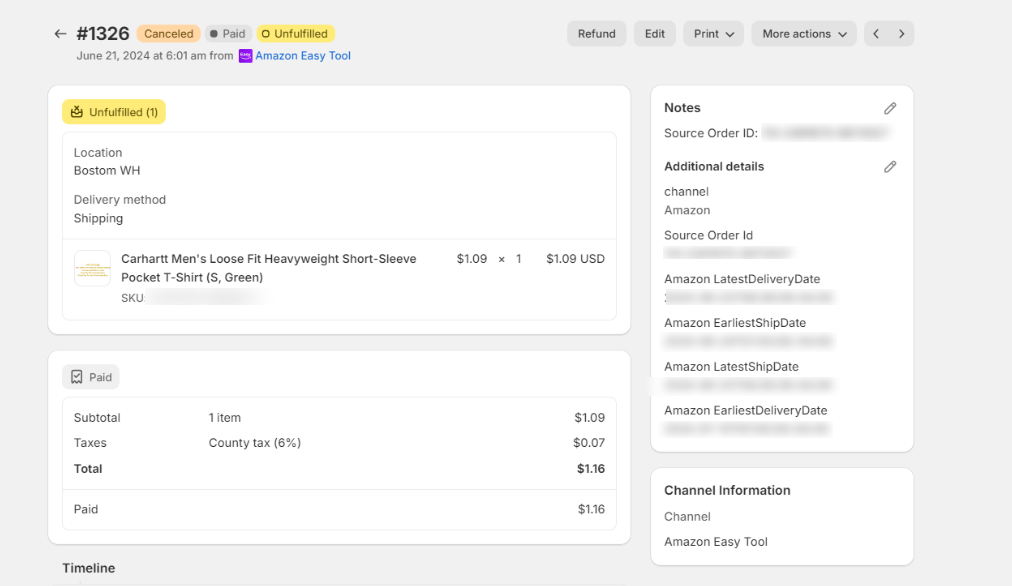Viewport: 1012px width, 586px height.
Task: Click the fulfillment box icon on Unfulfilled badge
Action: click(x=77, y=112)
